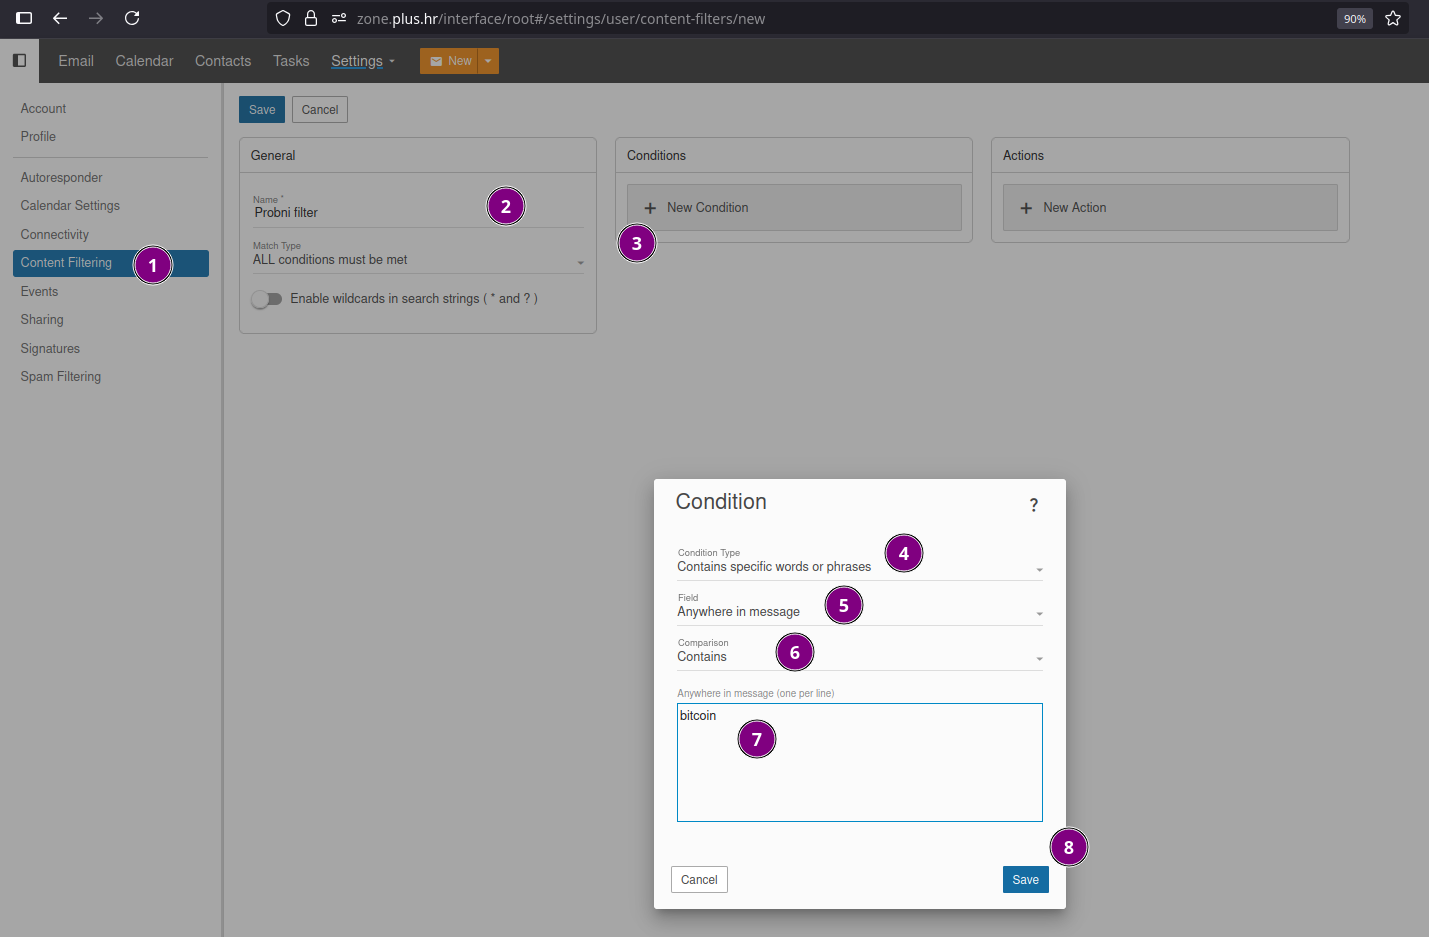Enable wildcards in search strings toggle
1429x937 pixels.
tap(267, 299)
